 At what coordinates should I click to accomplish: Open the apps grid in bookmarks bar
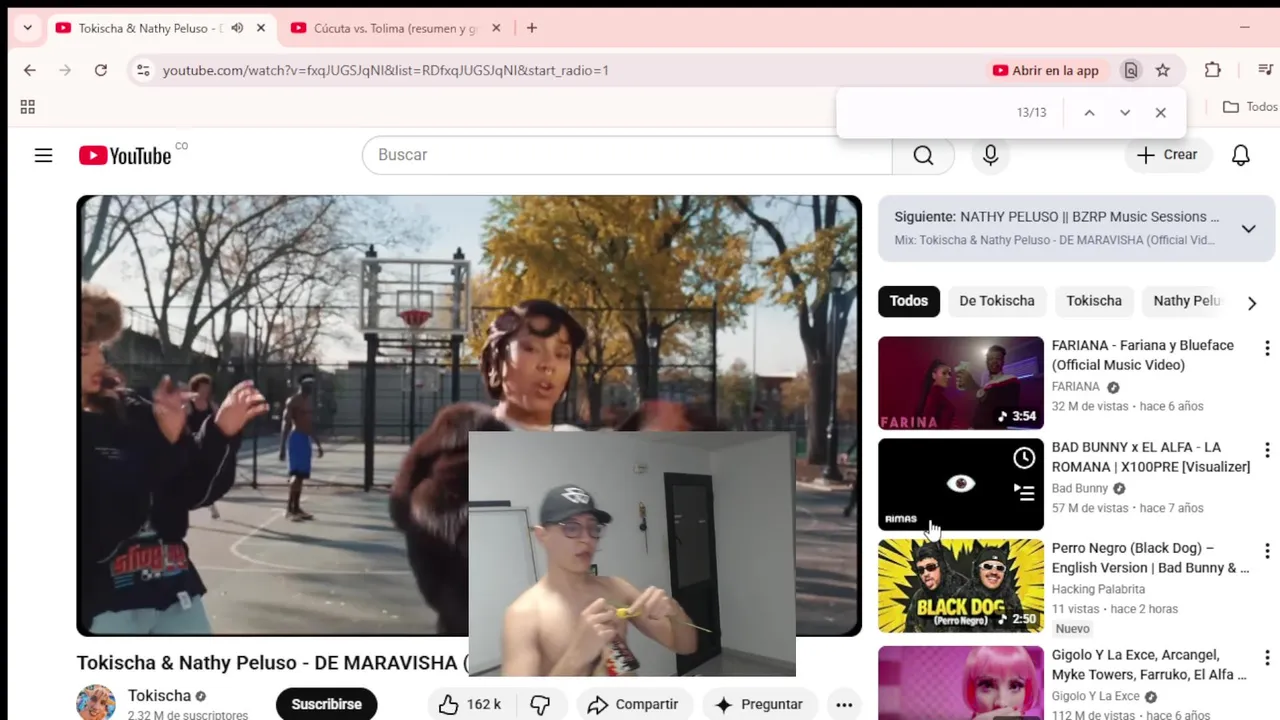(x=28, y=107)
